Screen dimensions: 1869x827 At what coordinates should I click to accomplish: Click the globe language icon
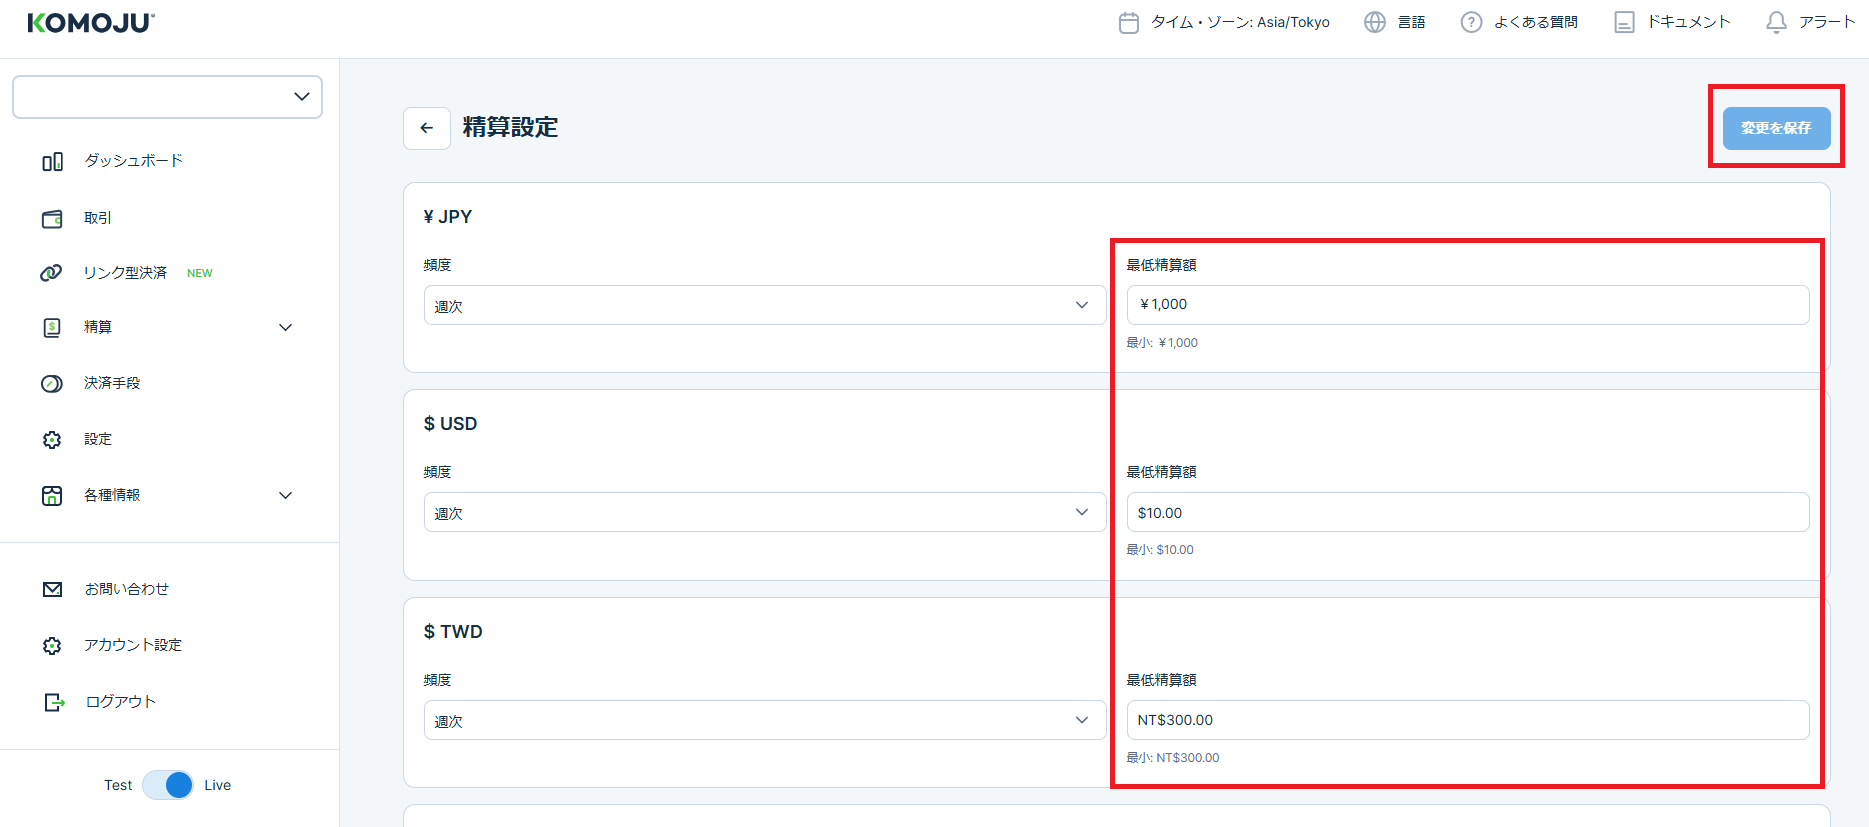(x=1375, y=22)
